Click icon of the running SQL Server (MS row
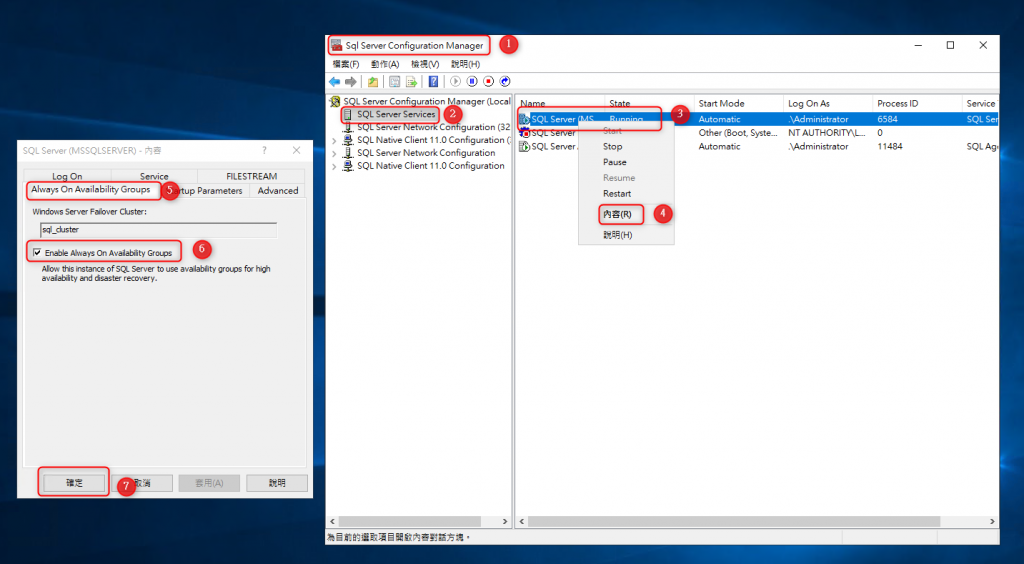This screenshot has height=564, width=1024. point(524,119)
